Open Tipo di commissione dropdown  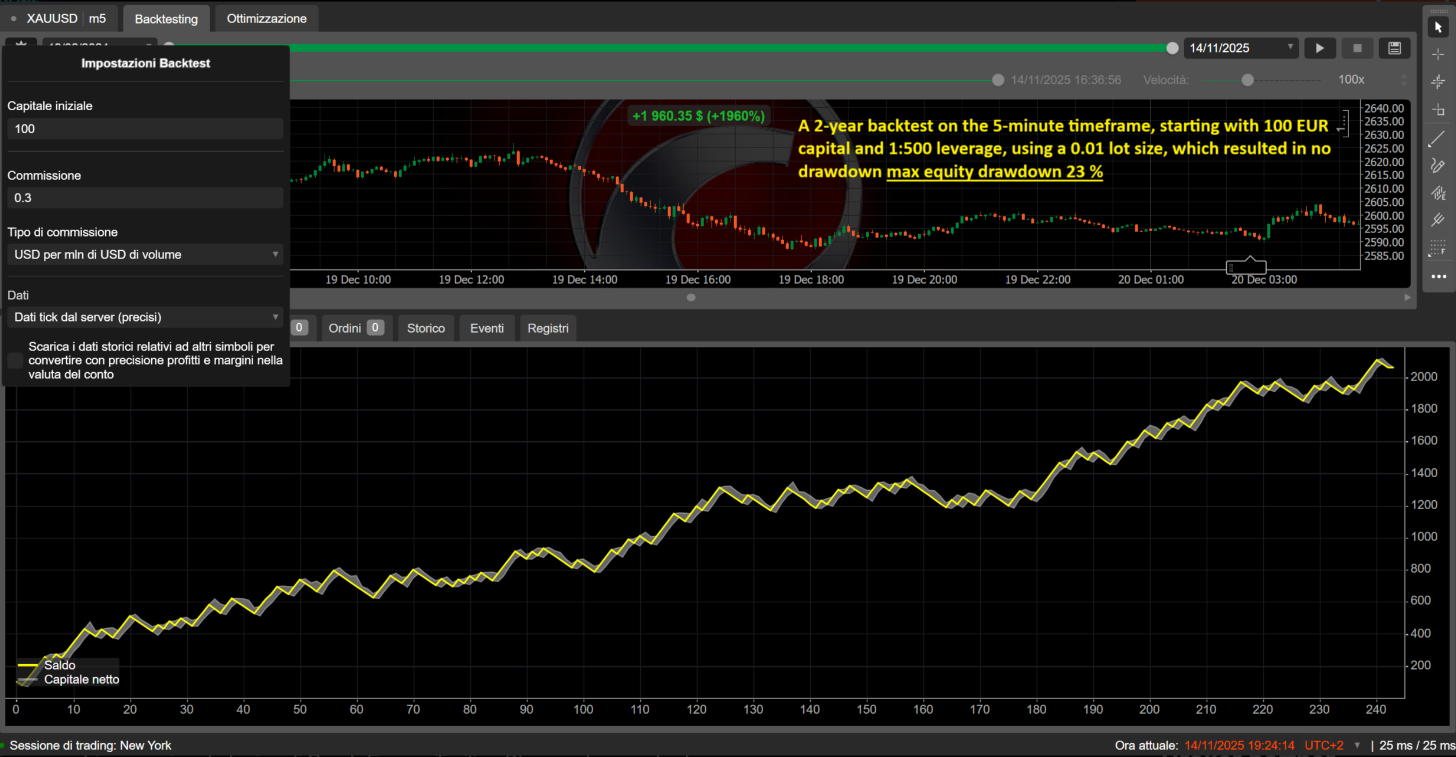(145, 254)
